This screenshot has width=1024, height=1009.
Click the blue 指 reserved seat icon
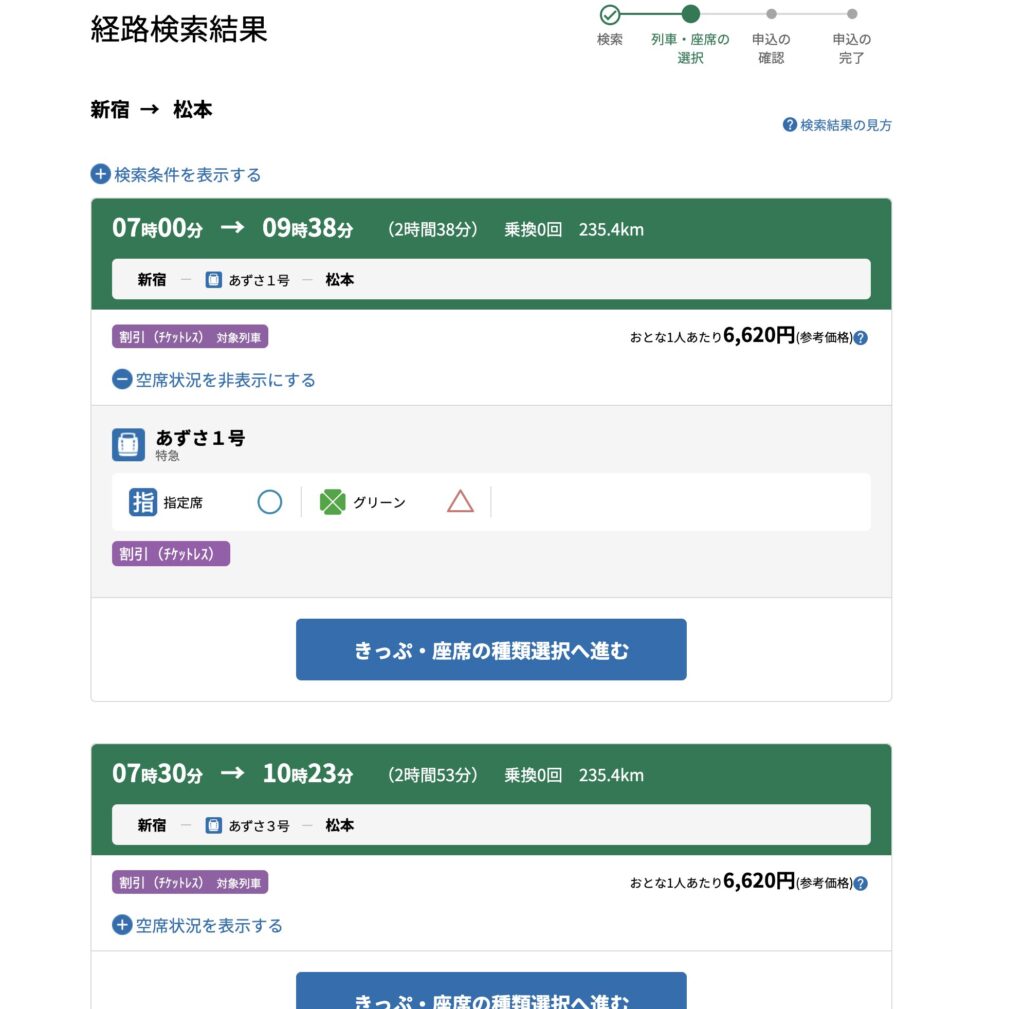point(143,502)
